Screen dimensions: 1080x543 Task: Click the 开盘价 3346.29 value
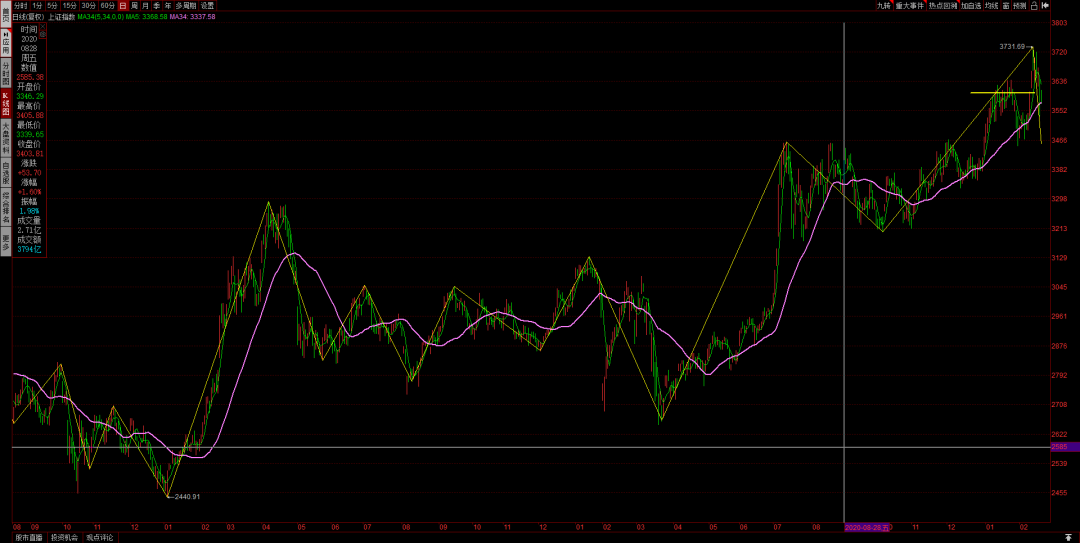[x=30, y=96]
